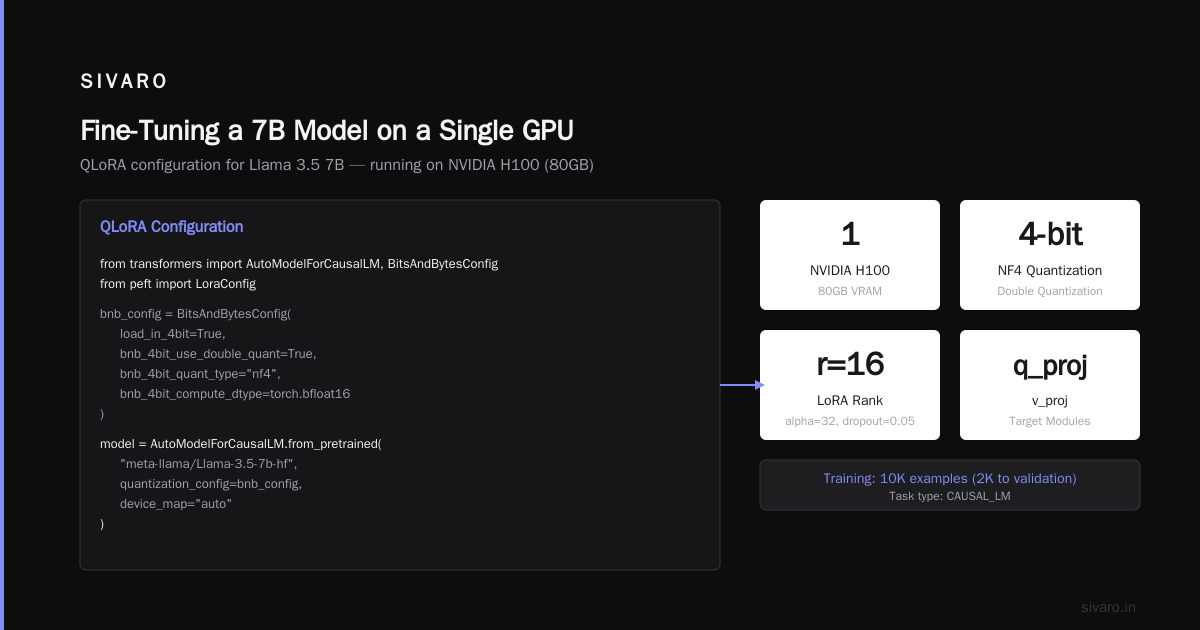
Task: Open the QLoRA Configuration code header
Action: 171,227
